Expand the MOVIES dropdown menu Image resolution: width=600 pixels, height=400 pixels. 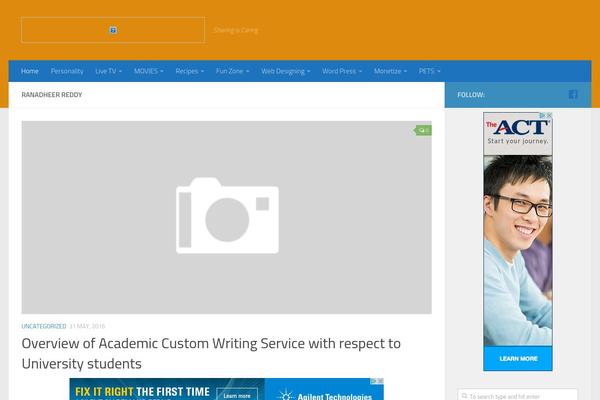pyautogui.click(x=149, y=71)
